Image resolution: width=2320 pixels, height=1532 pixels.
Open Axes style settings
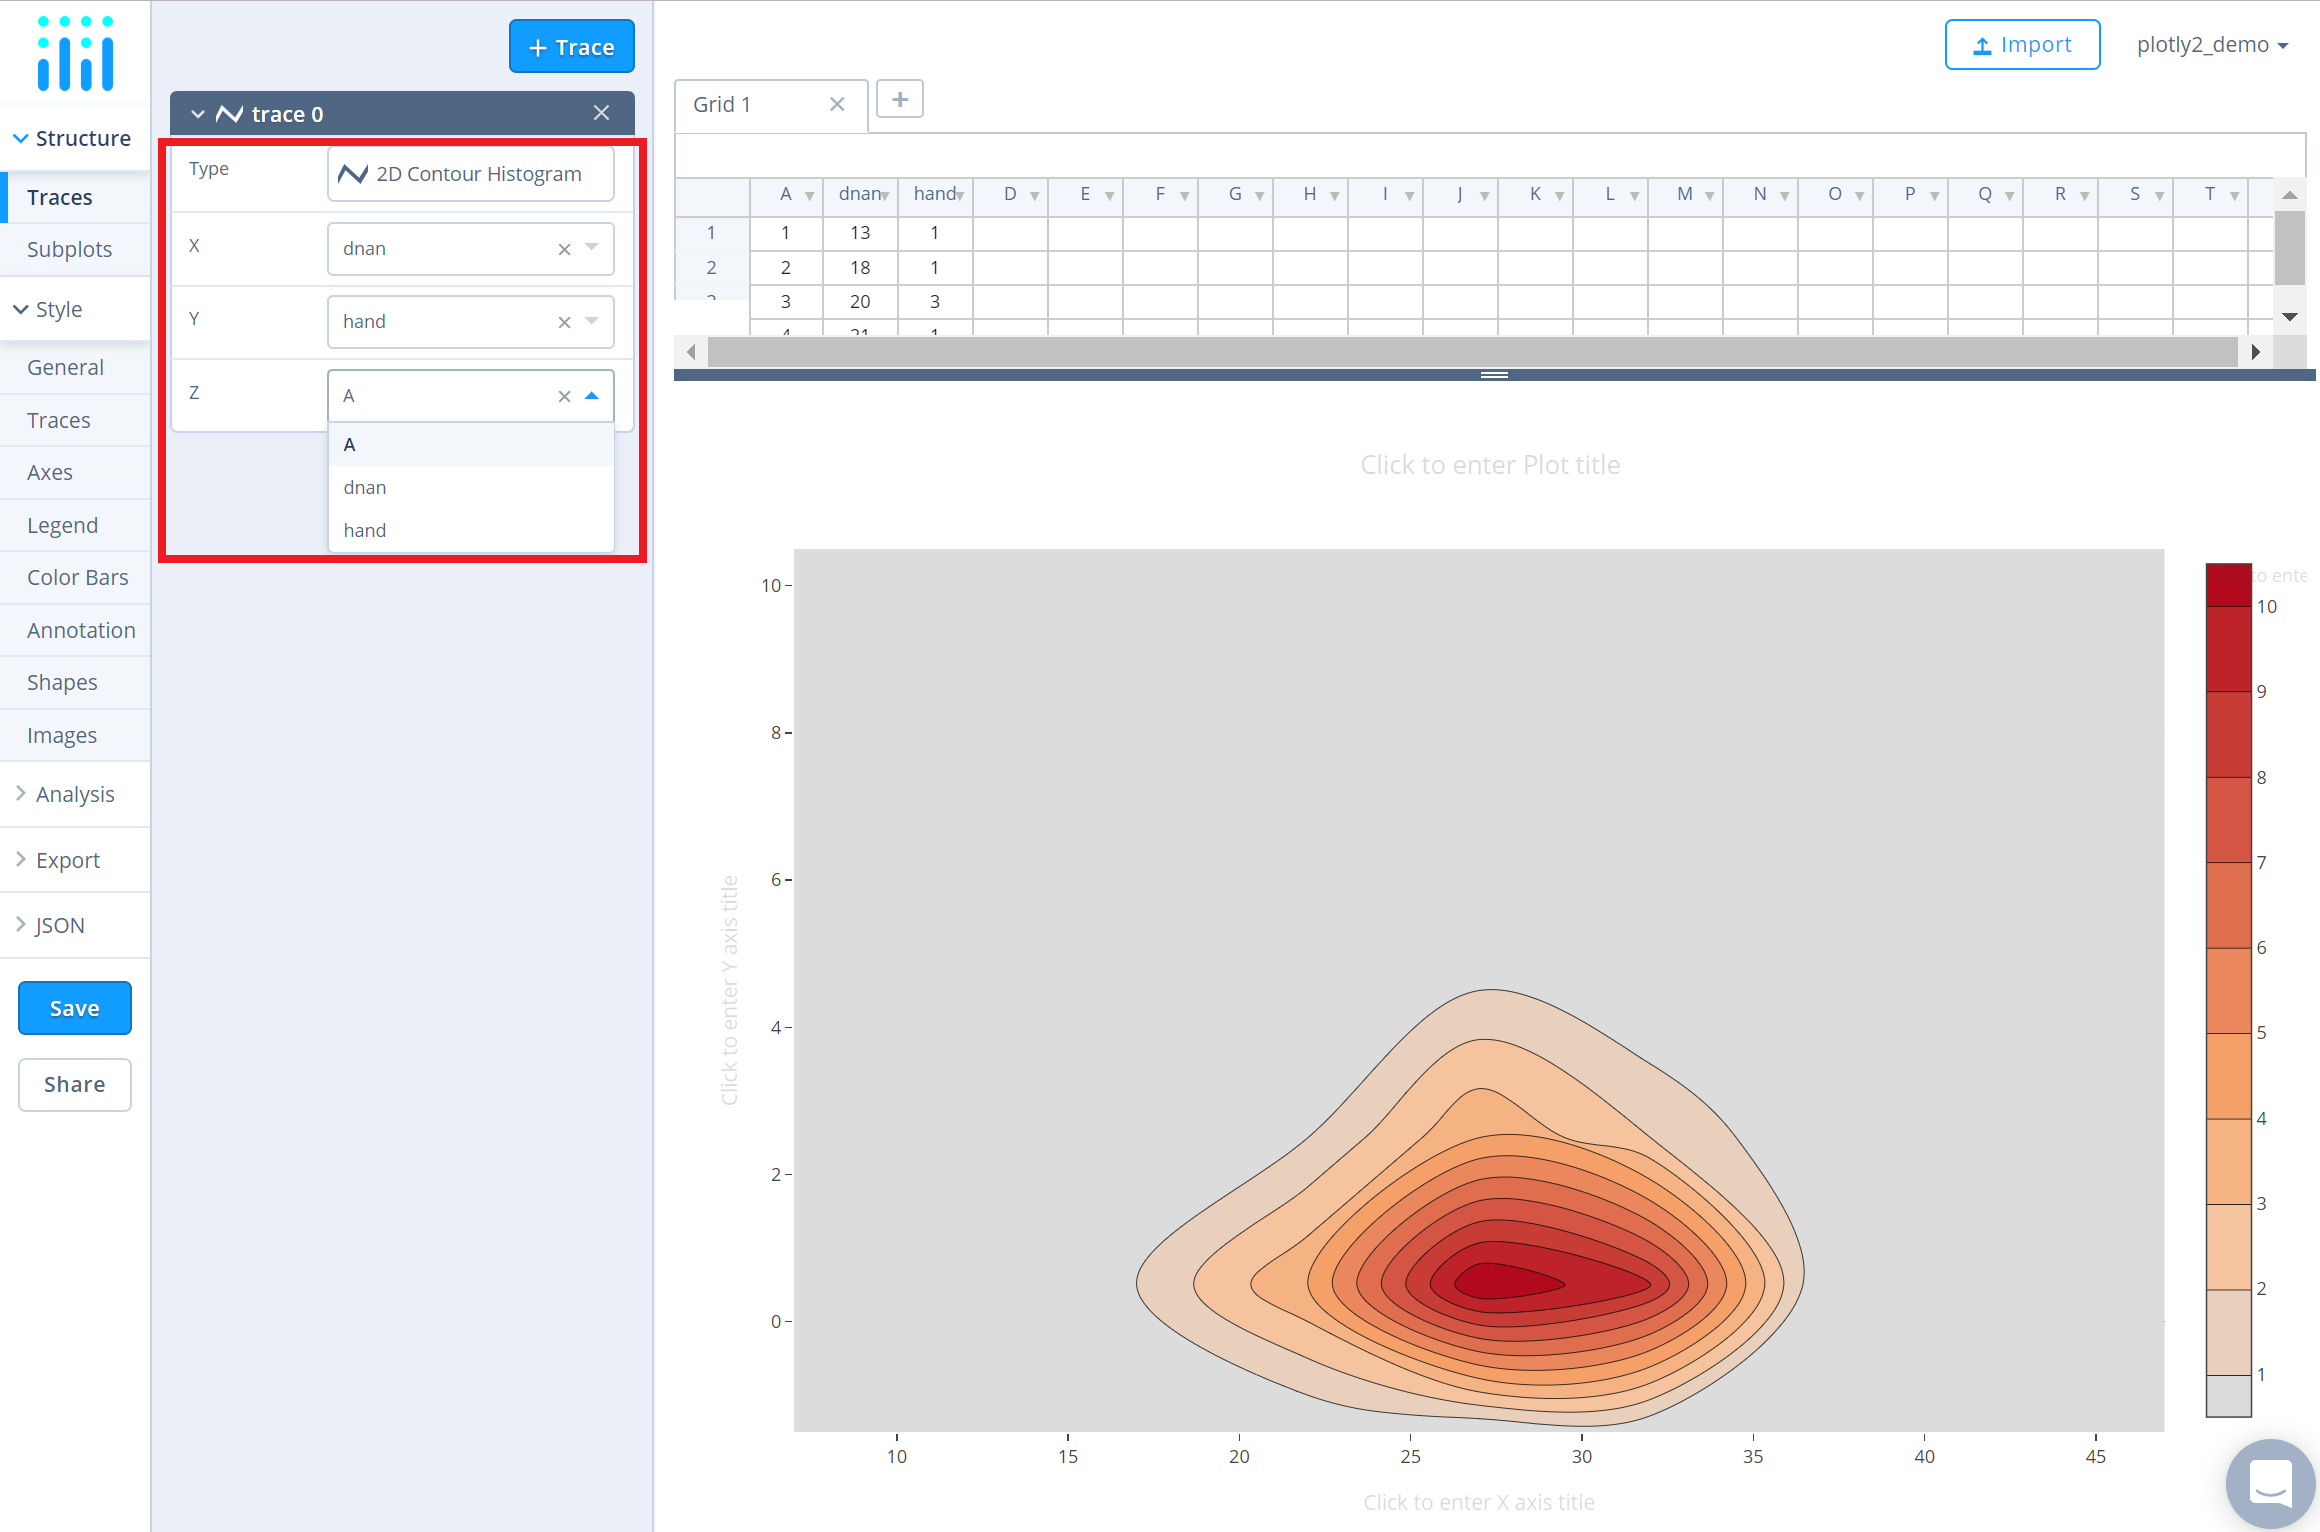75,472
